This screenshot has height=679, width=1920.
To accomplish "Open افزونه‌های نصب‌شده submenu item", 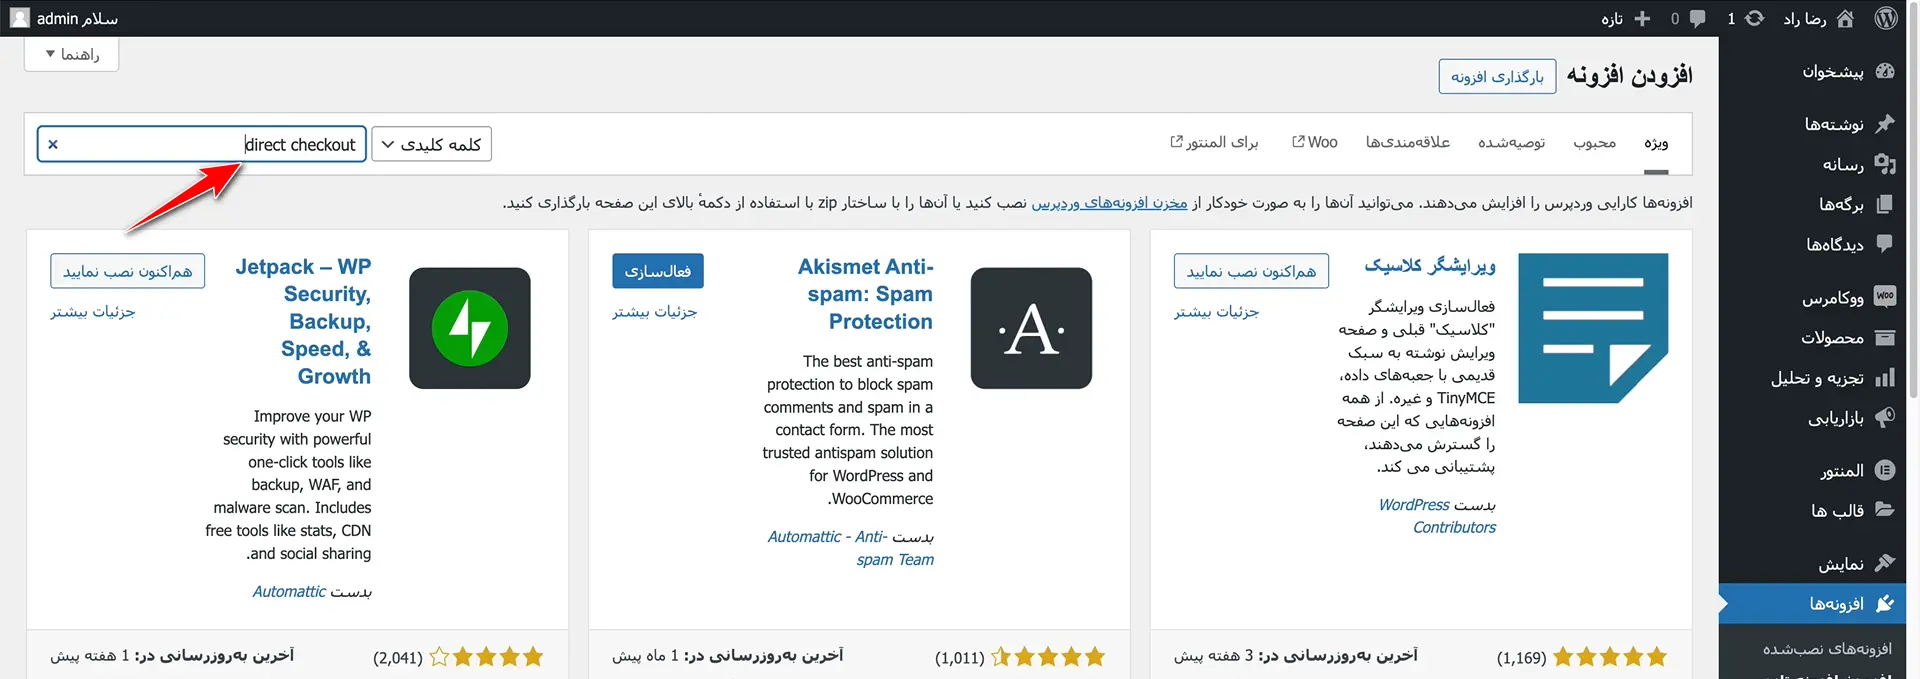I will [x=1826, y=649].
